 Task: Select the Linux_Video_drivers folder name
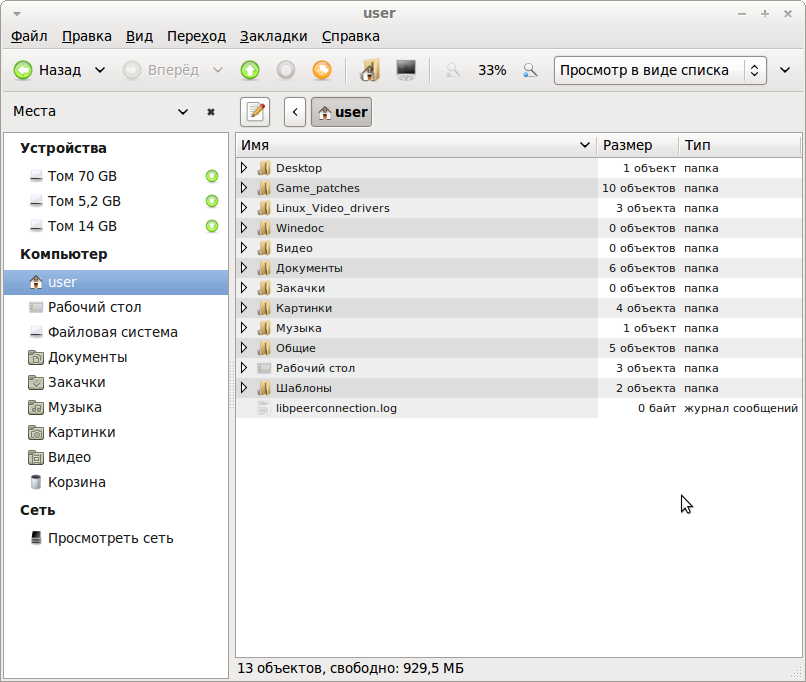pyautogui.click(x=333, y=208)
